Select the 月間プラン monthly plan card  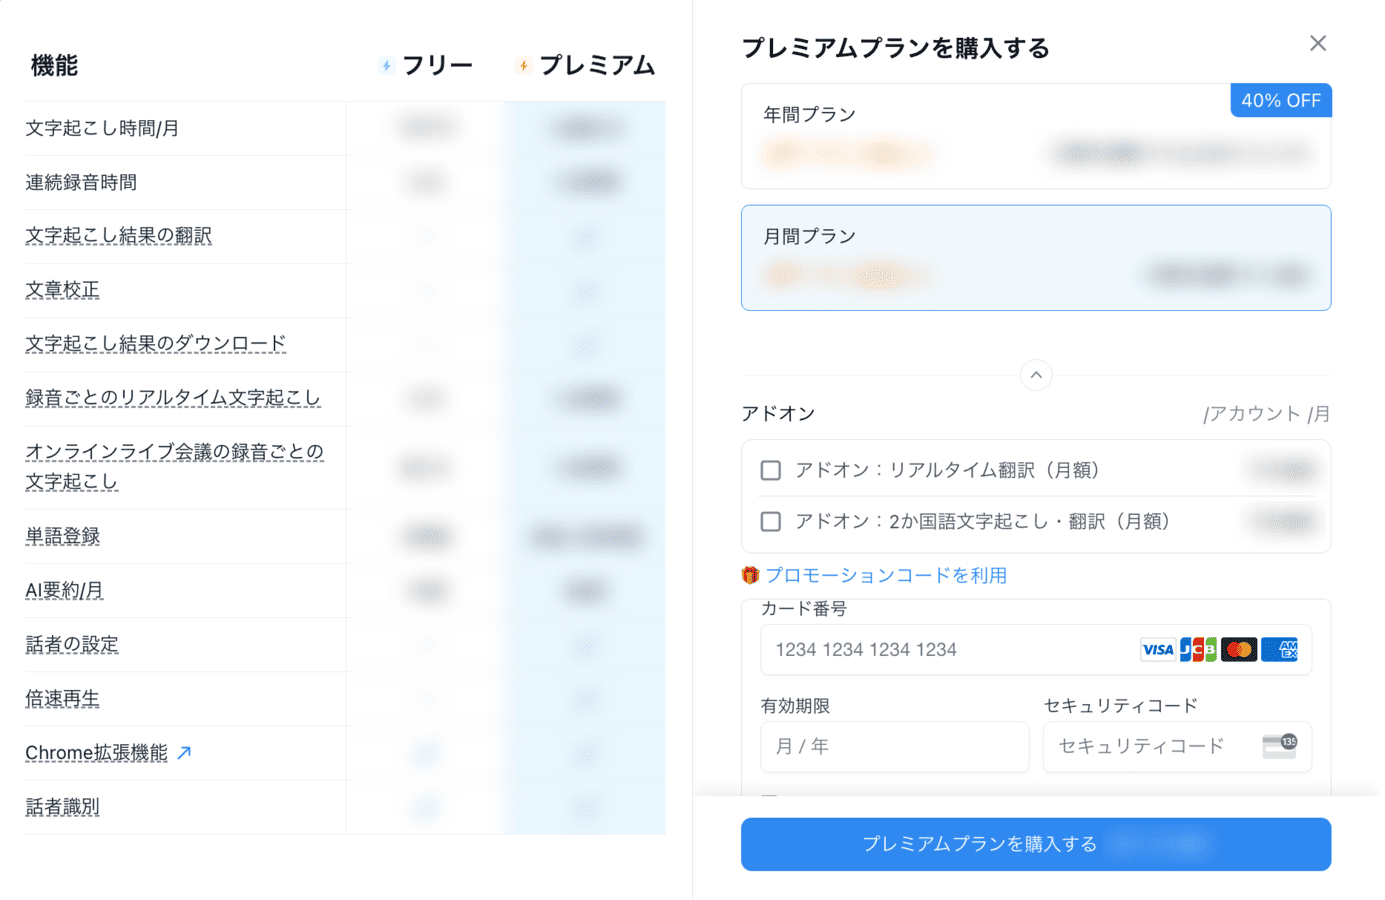(x=1036, y=258)
